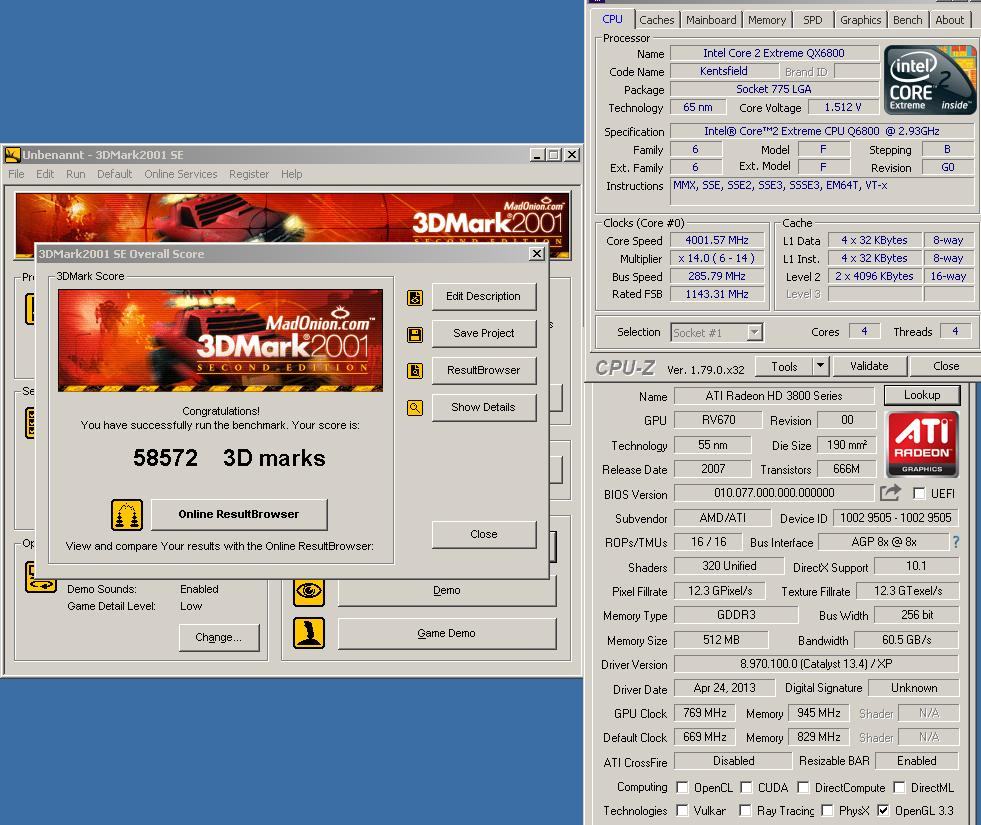Click the Show Details button

tap(484, 407)
